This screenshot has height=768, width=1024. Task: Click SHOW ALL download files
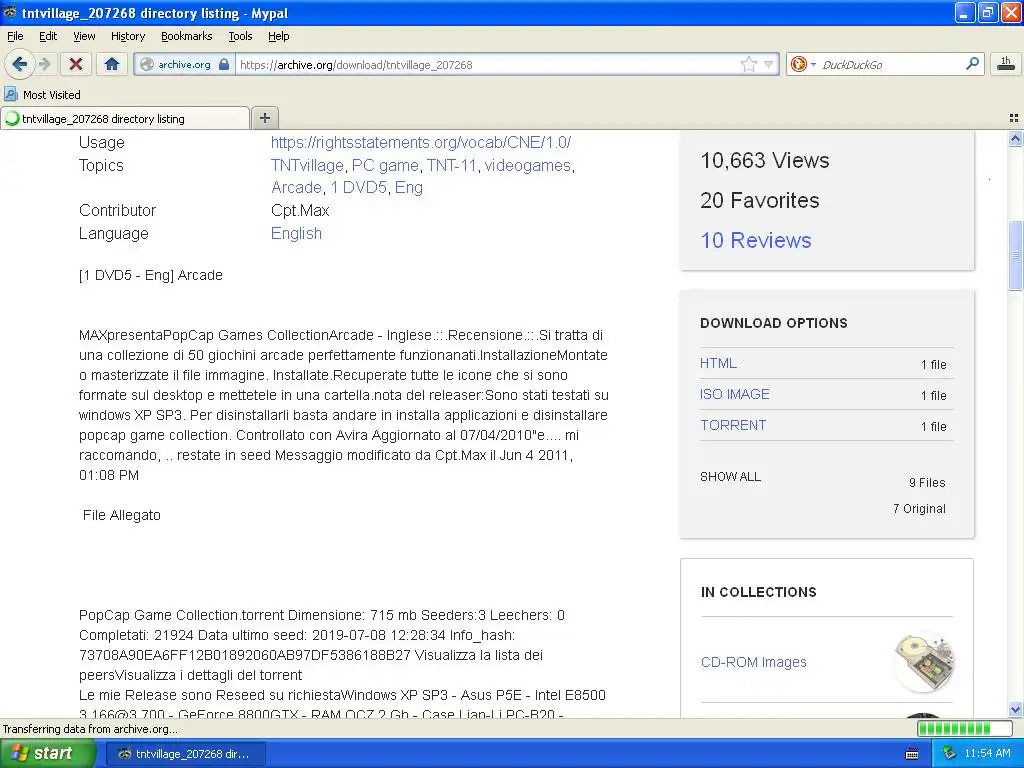pyautogui.click(x=730, y=477)
